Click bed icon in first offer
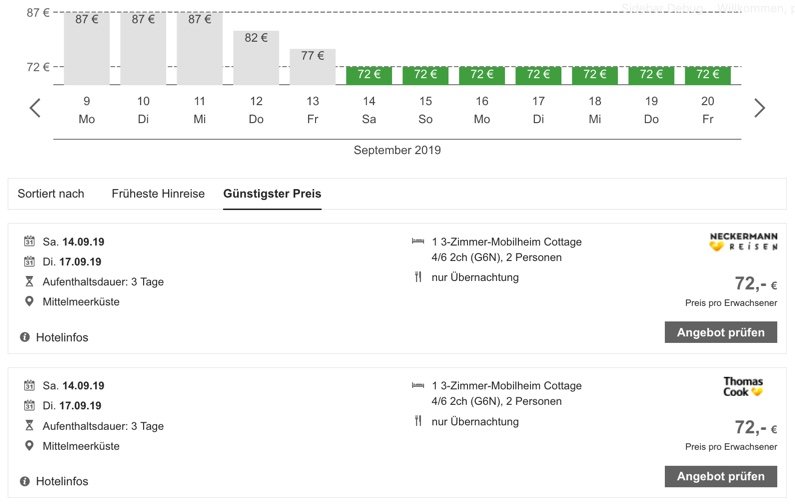Image resolution: width=795 pixels, height=504 pixels. coord(418,242)
